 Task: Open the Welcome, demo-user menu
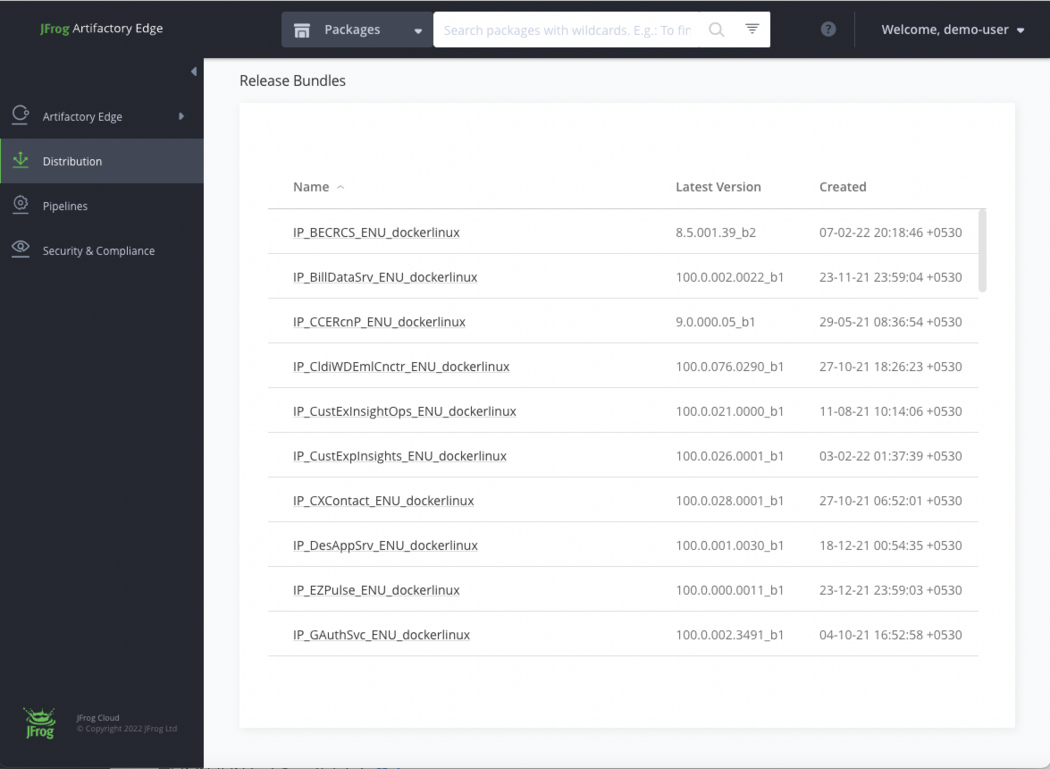coord(952,29)
